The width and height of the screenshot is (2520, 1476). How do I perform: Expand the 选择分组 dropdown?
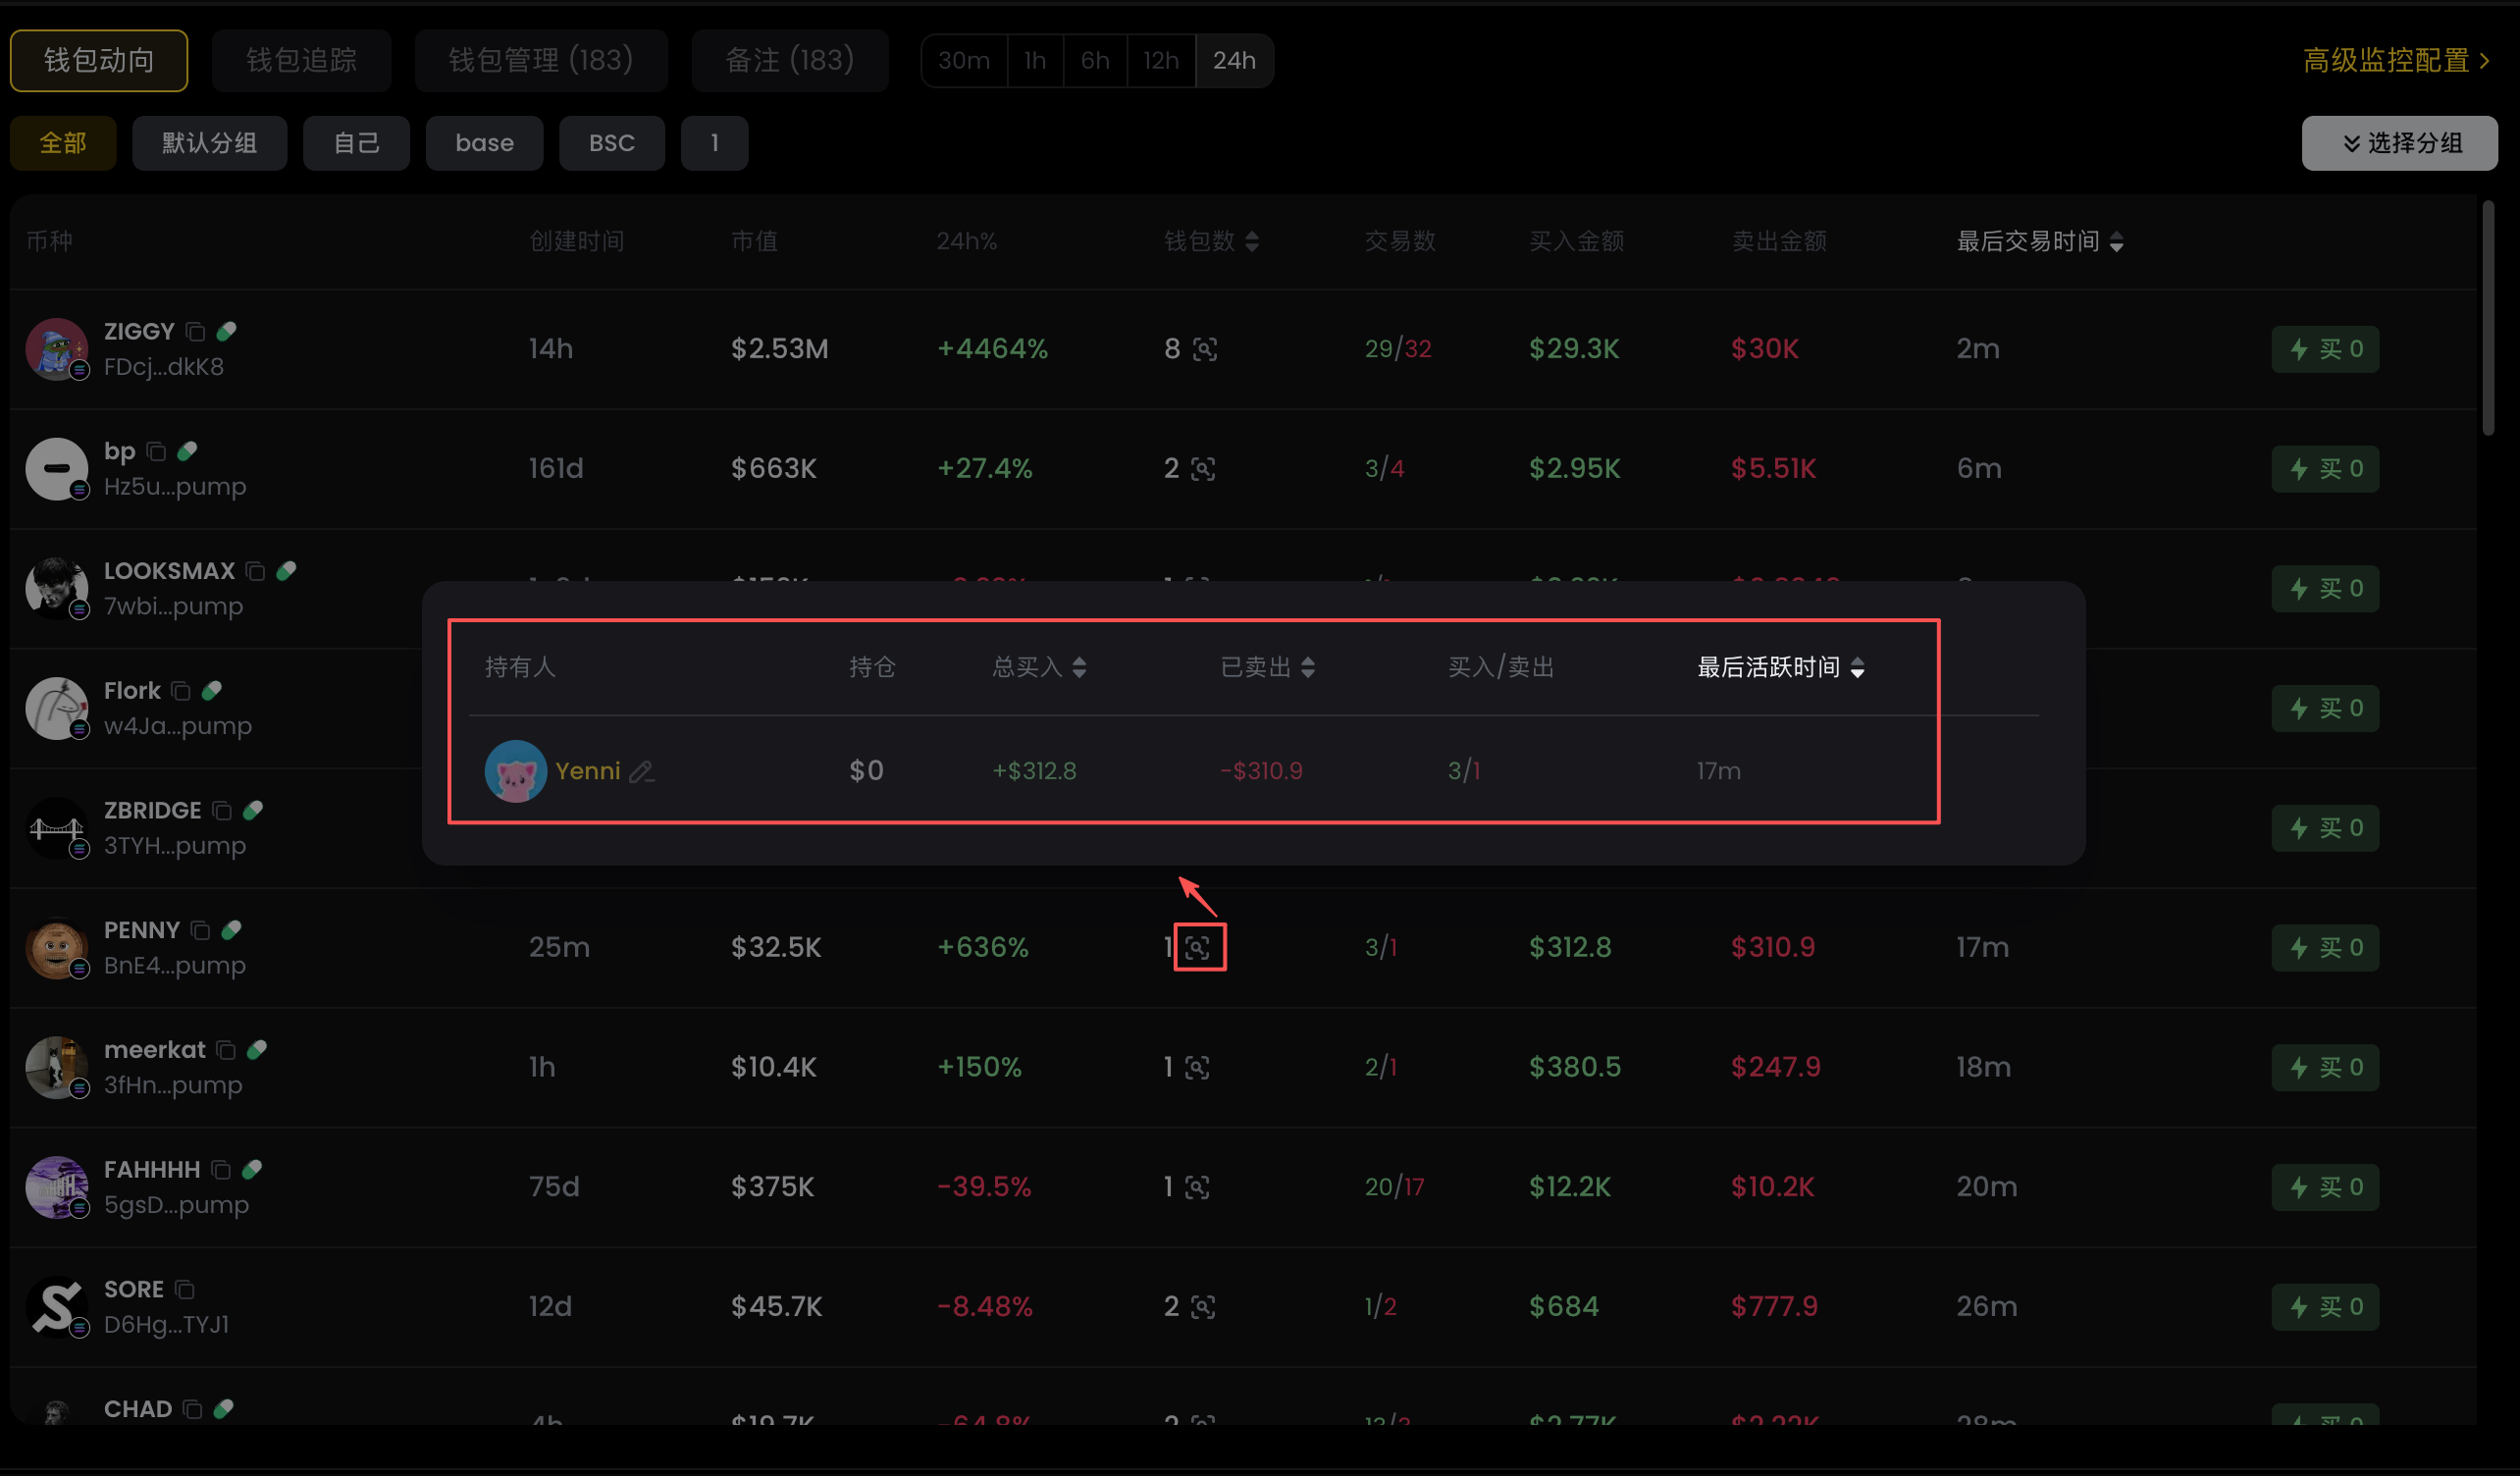pos(2398,143)
